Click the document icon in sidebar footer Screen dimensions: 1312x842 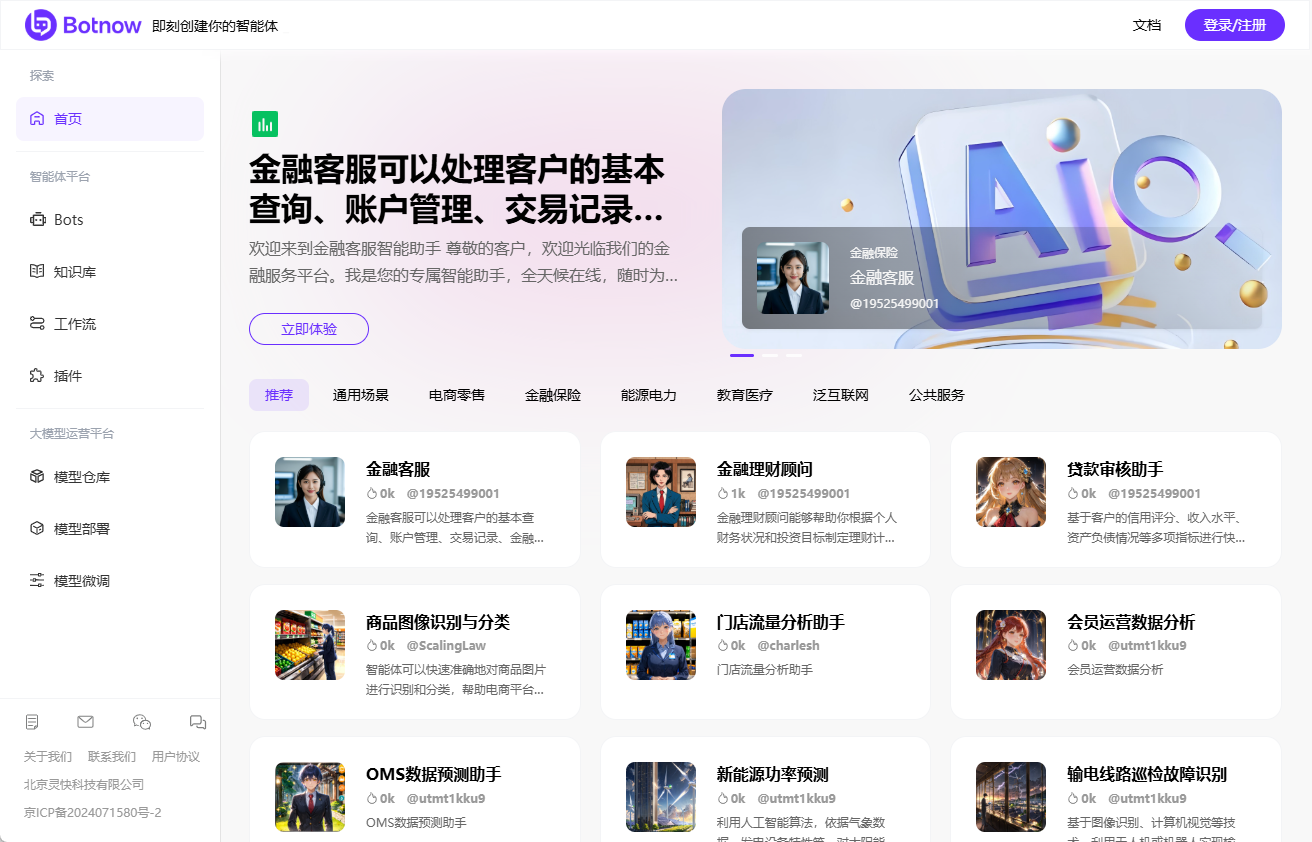[x=32, y=722]
